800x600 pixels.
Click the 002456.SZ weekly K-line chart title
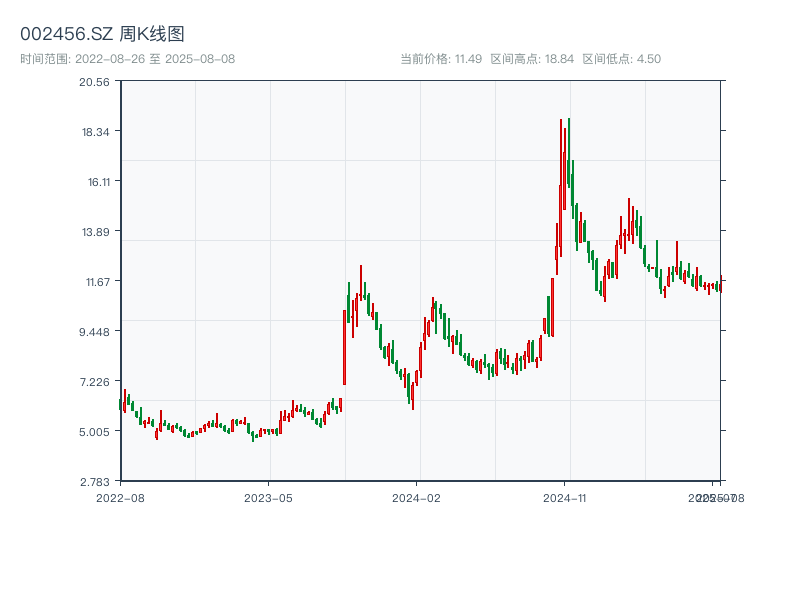click(102, 35)
